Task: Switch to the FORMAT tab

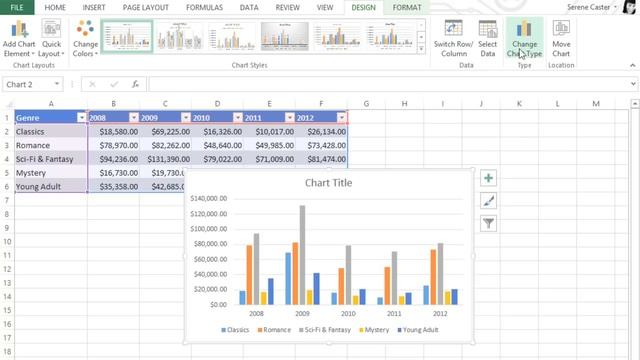Action: click(407, 7)
